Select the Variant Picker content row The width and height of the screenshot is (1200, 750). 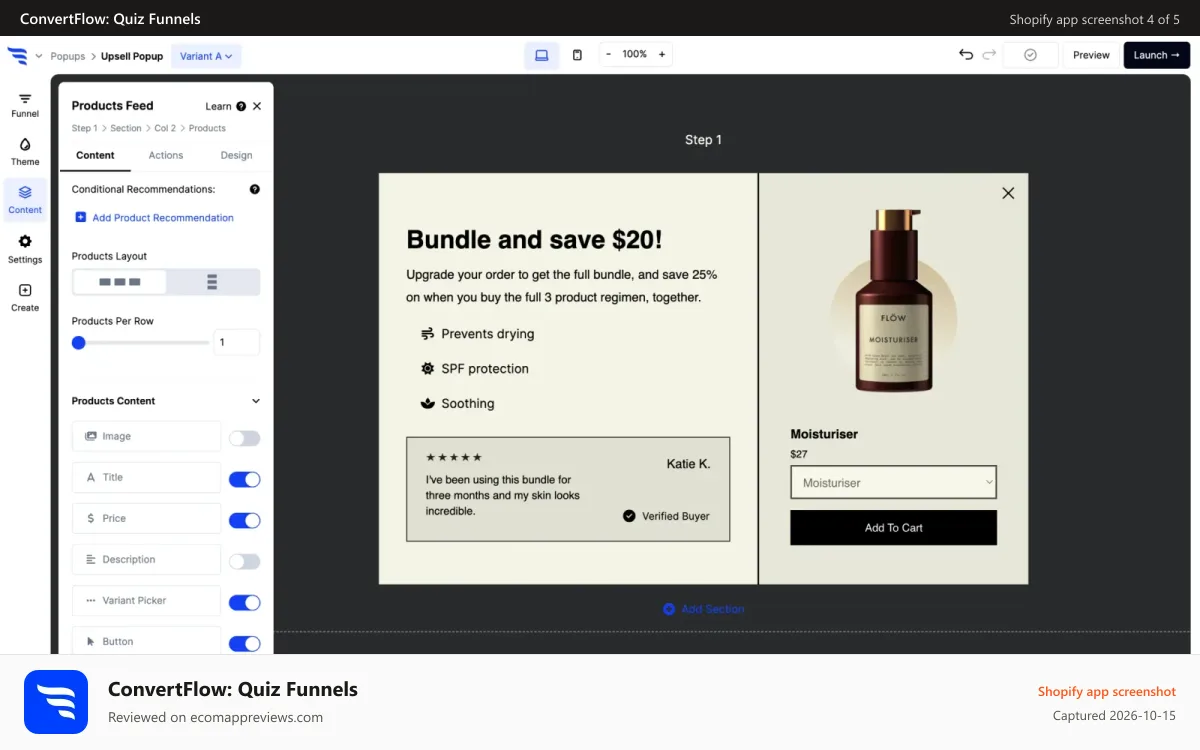(146, 600)
